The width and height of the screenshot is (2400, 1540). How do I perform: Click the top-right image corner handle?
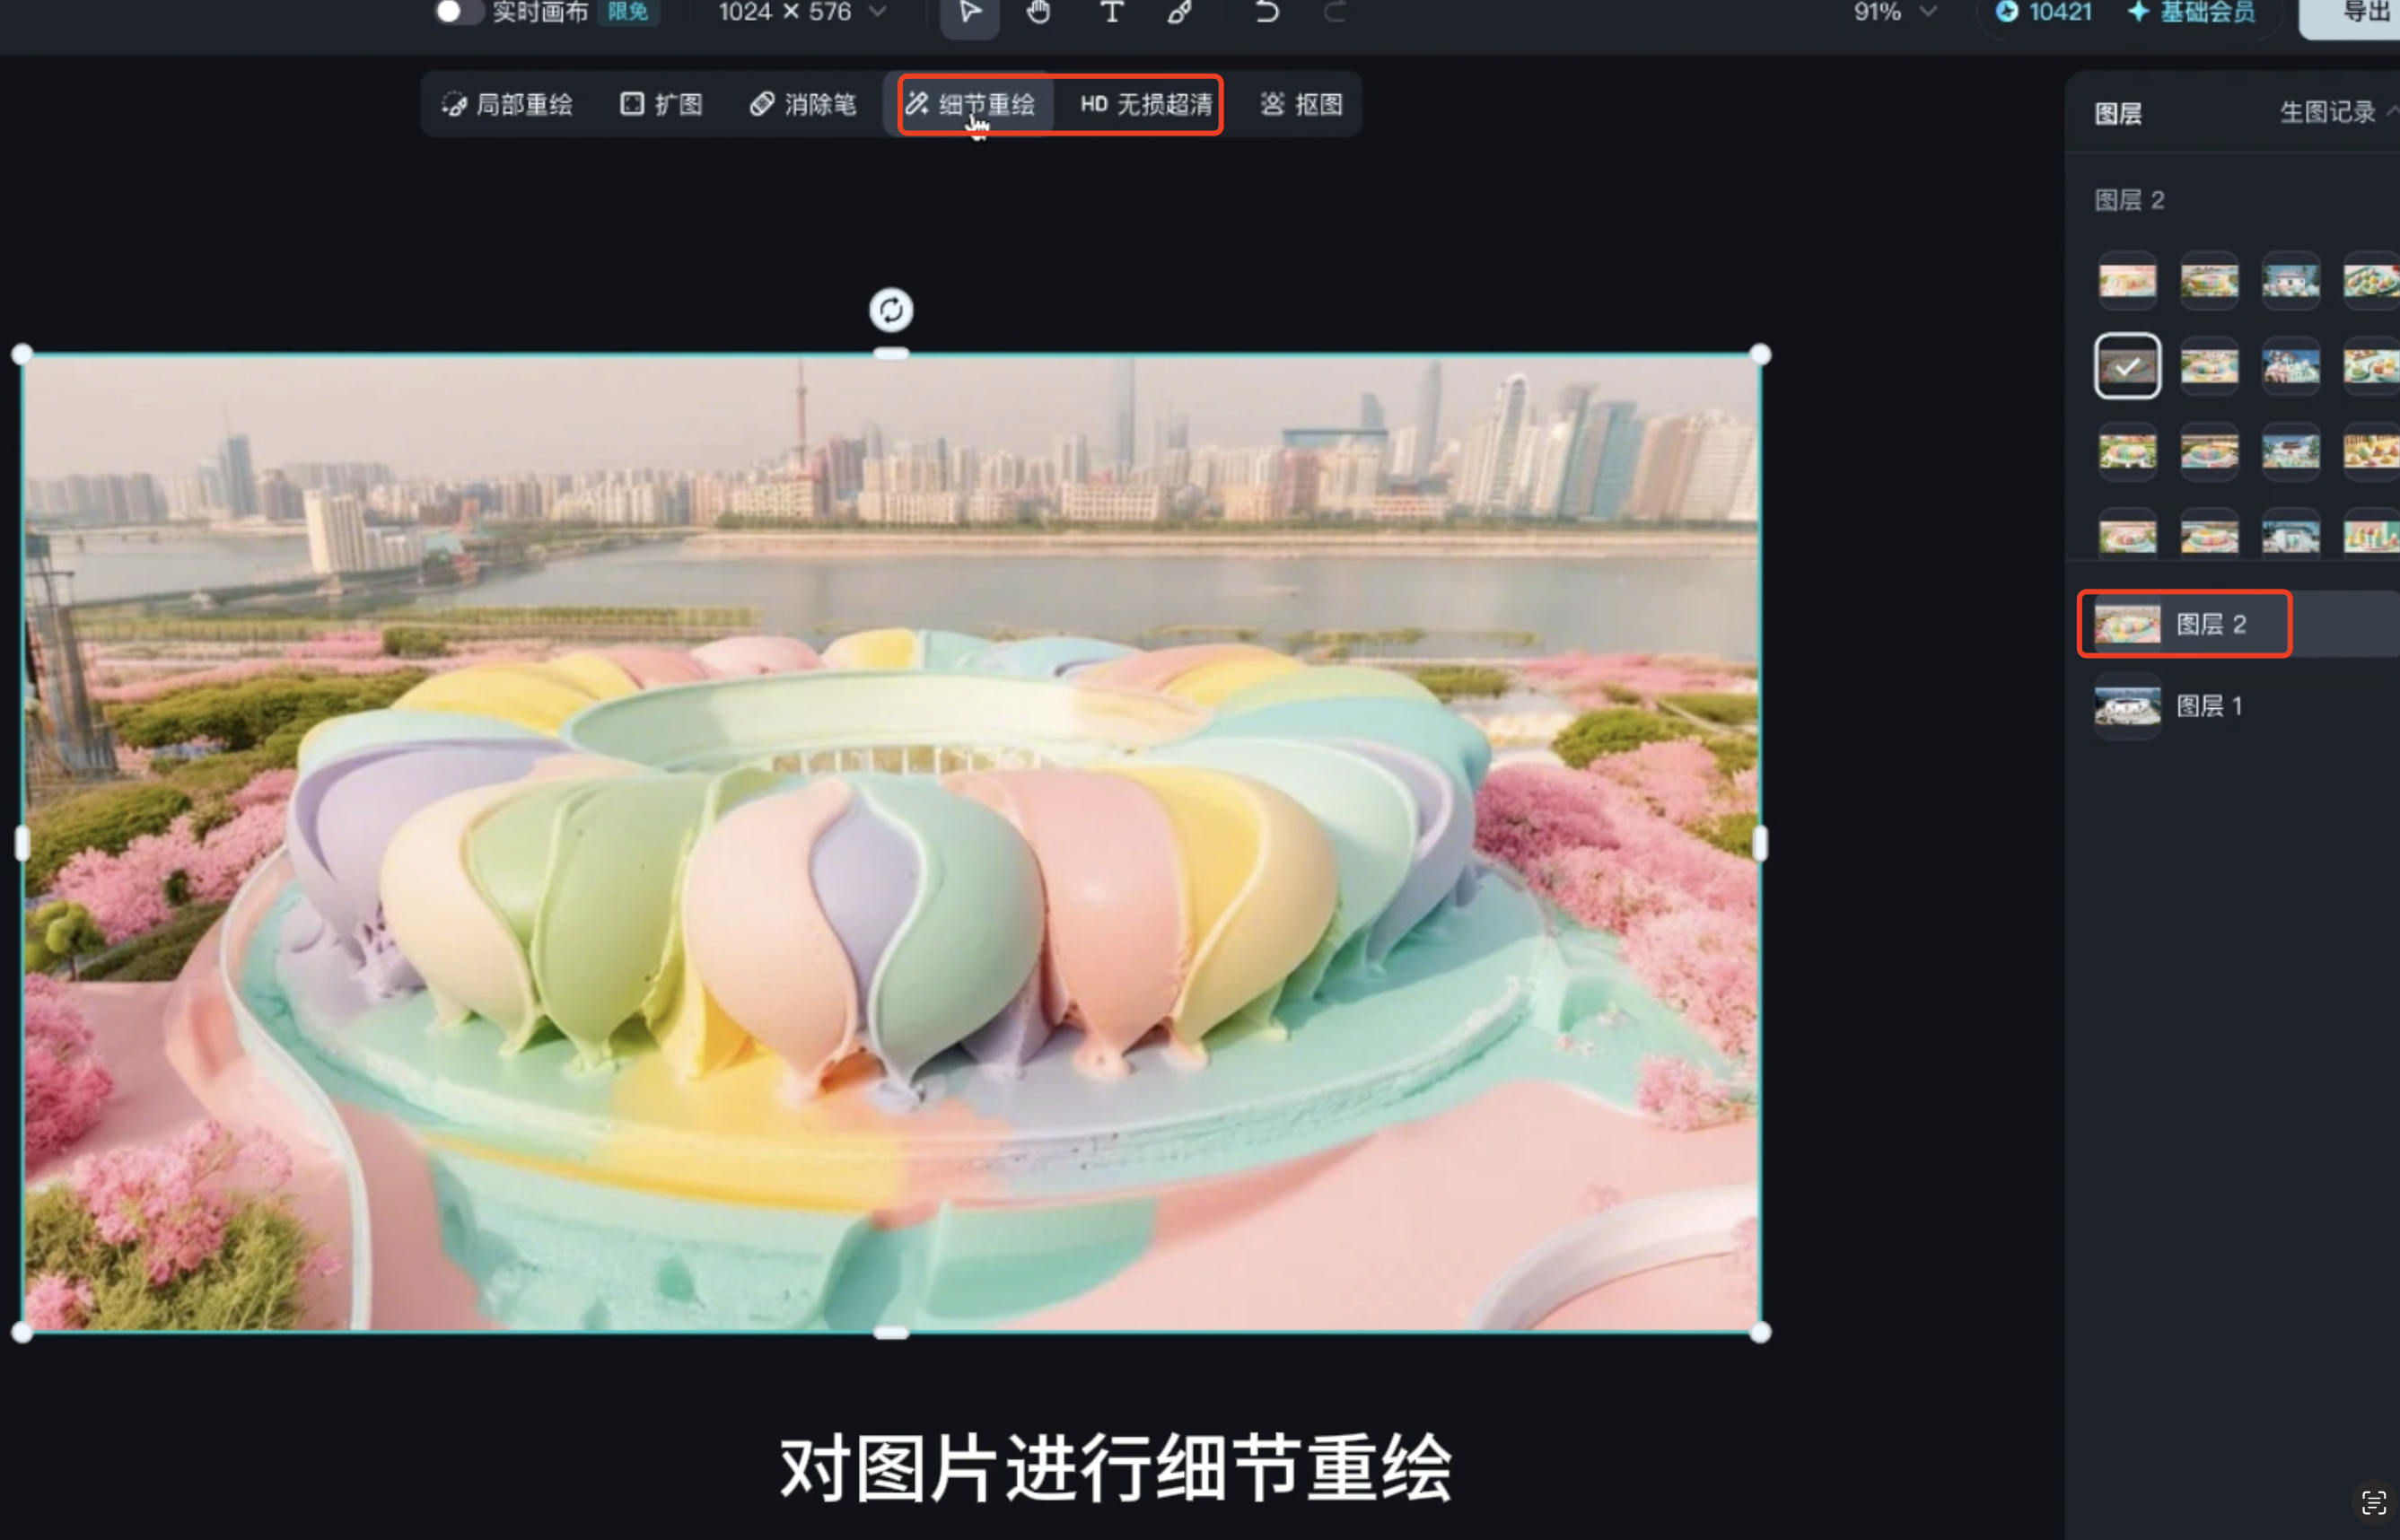click(x=1760, y=354)
